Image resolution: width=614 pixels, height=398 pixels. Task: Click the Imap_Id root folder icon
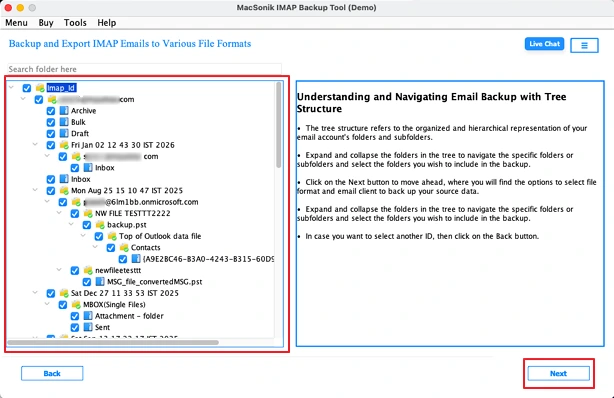coord(40,88)
